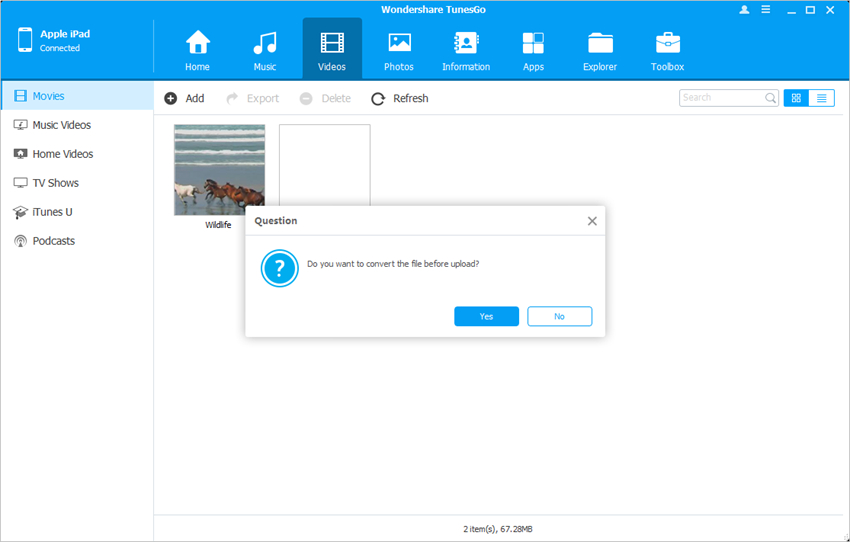Select Music Videos in sidebar

61,125
